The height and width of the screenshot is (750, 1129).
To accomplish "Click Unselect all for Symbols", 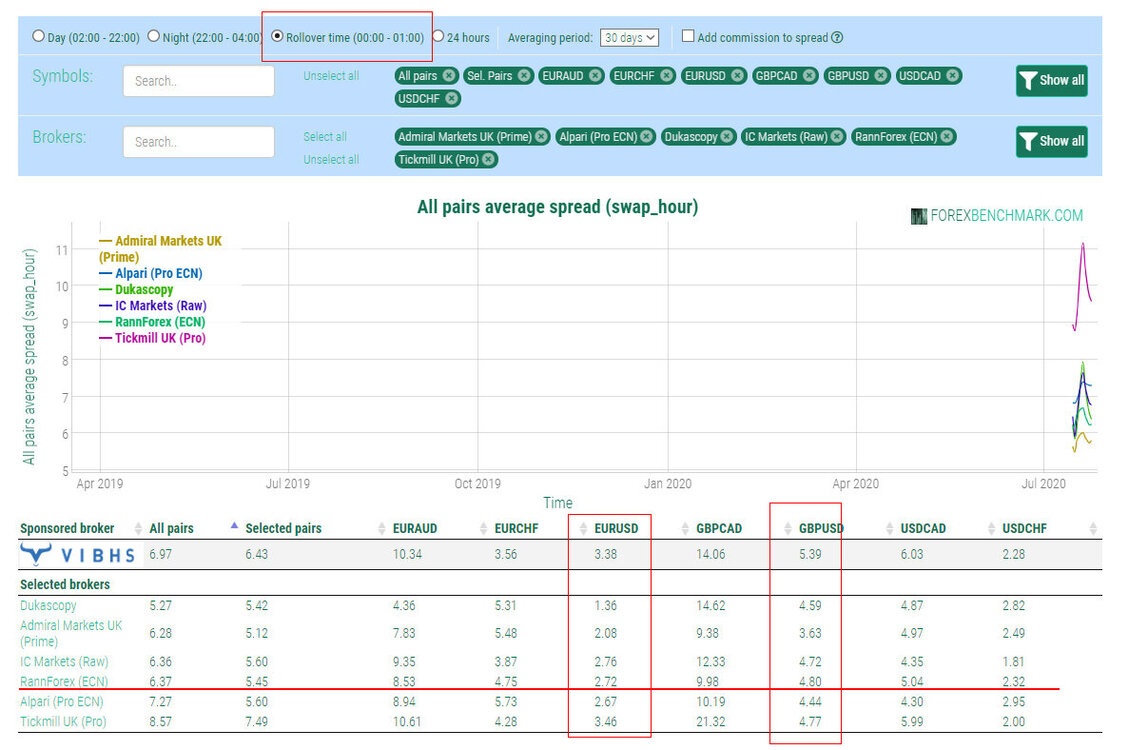I will point(330,76).
